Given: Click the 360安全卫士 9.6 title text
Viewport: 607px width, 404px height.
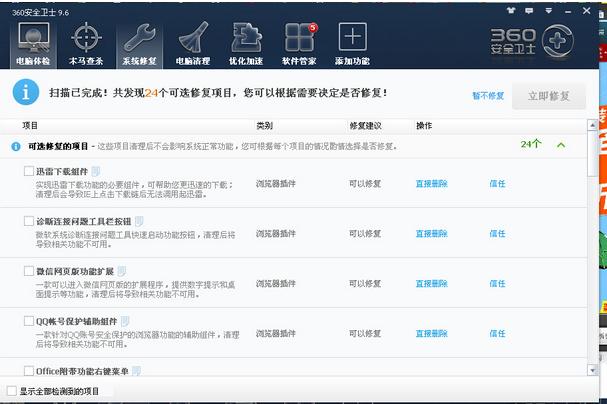Looking at the screenshot, I should pos(40,12).
